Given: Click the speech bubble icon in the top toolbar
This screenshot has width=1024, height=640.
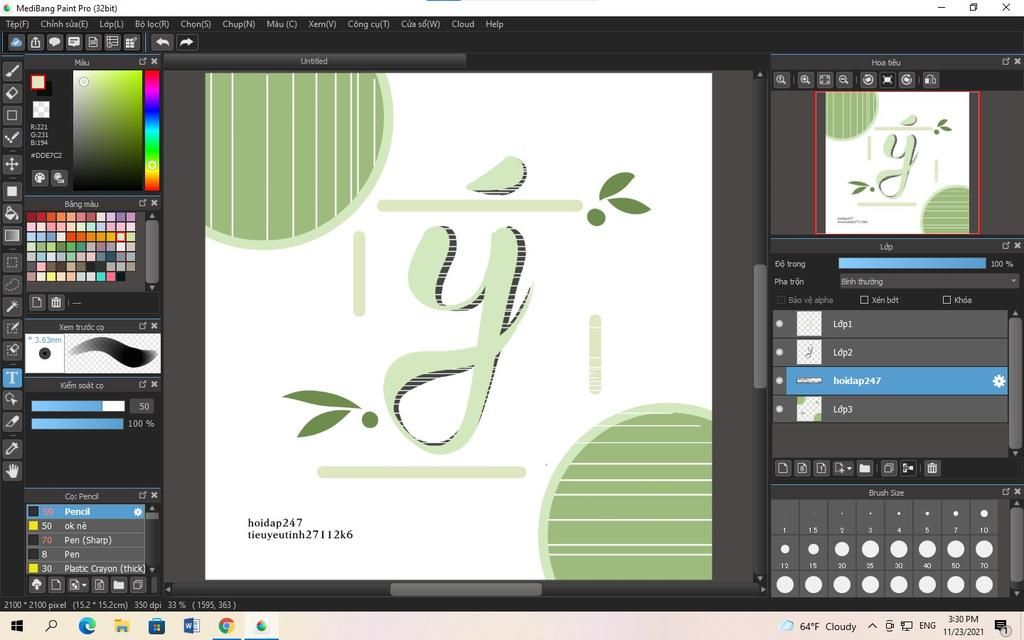Looking at the screenshot, I should tap(55, 42).
